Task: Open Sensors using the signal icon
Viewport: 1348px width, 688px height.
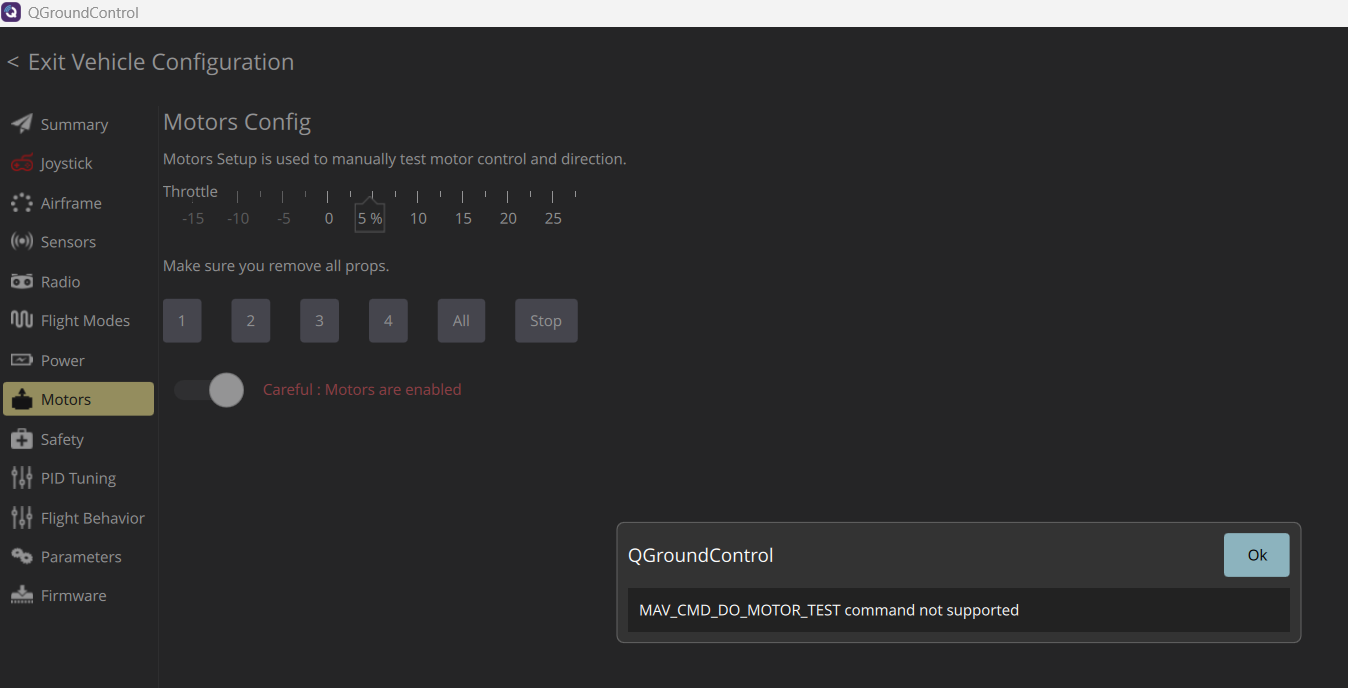Action: pos(22,242)
